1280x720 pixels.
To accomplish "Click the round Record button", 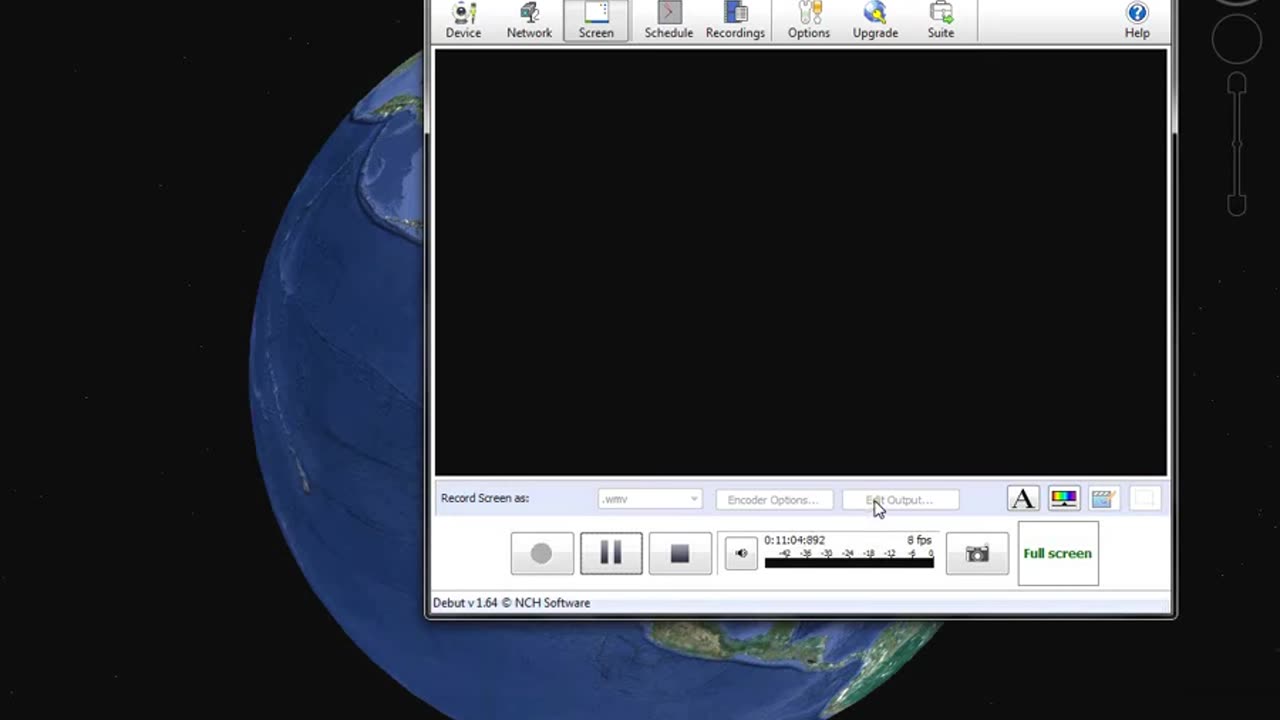I will (541, 553).
